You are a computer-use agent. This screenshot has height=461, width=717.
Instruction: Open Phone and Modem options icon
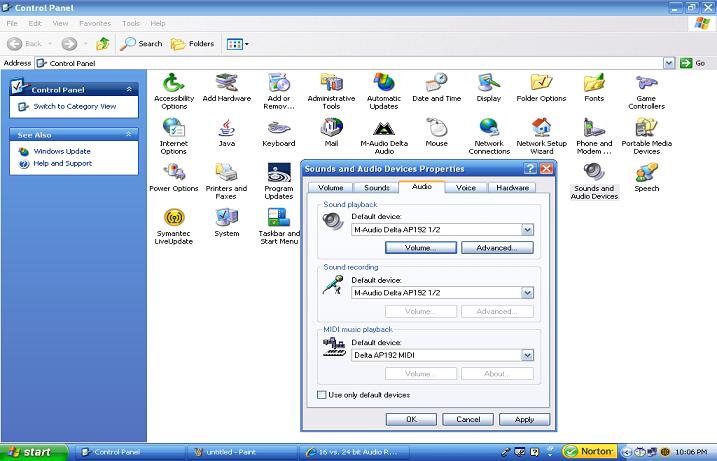(594, 136)
